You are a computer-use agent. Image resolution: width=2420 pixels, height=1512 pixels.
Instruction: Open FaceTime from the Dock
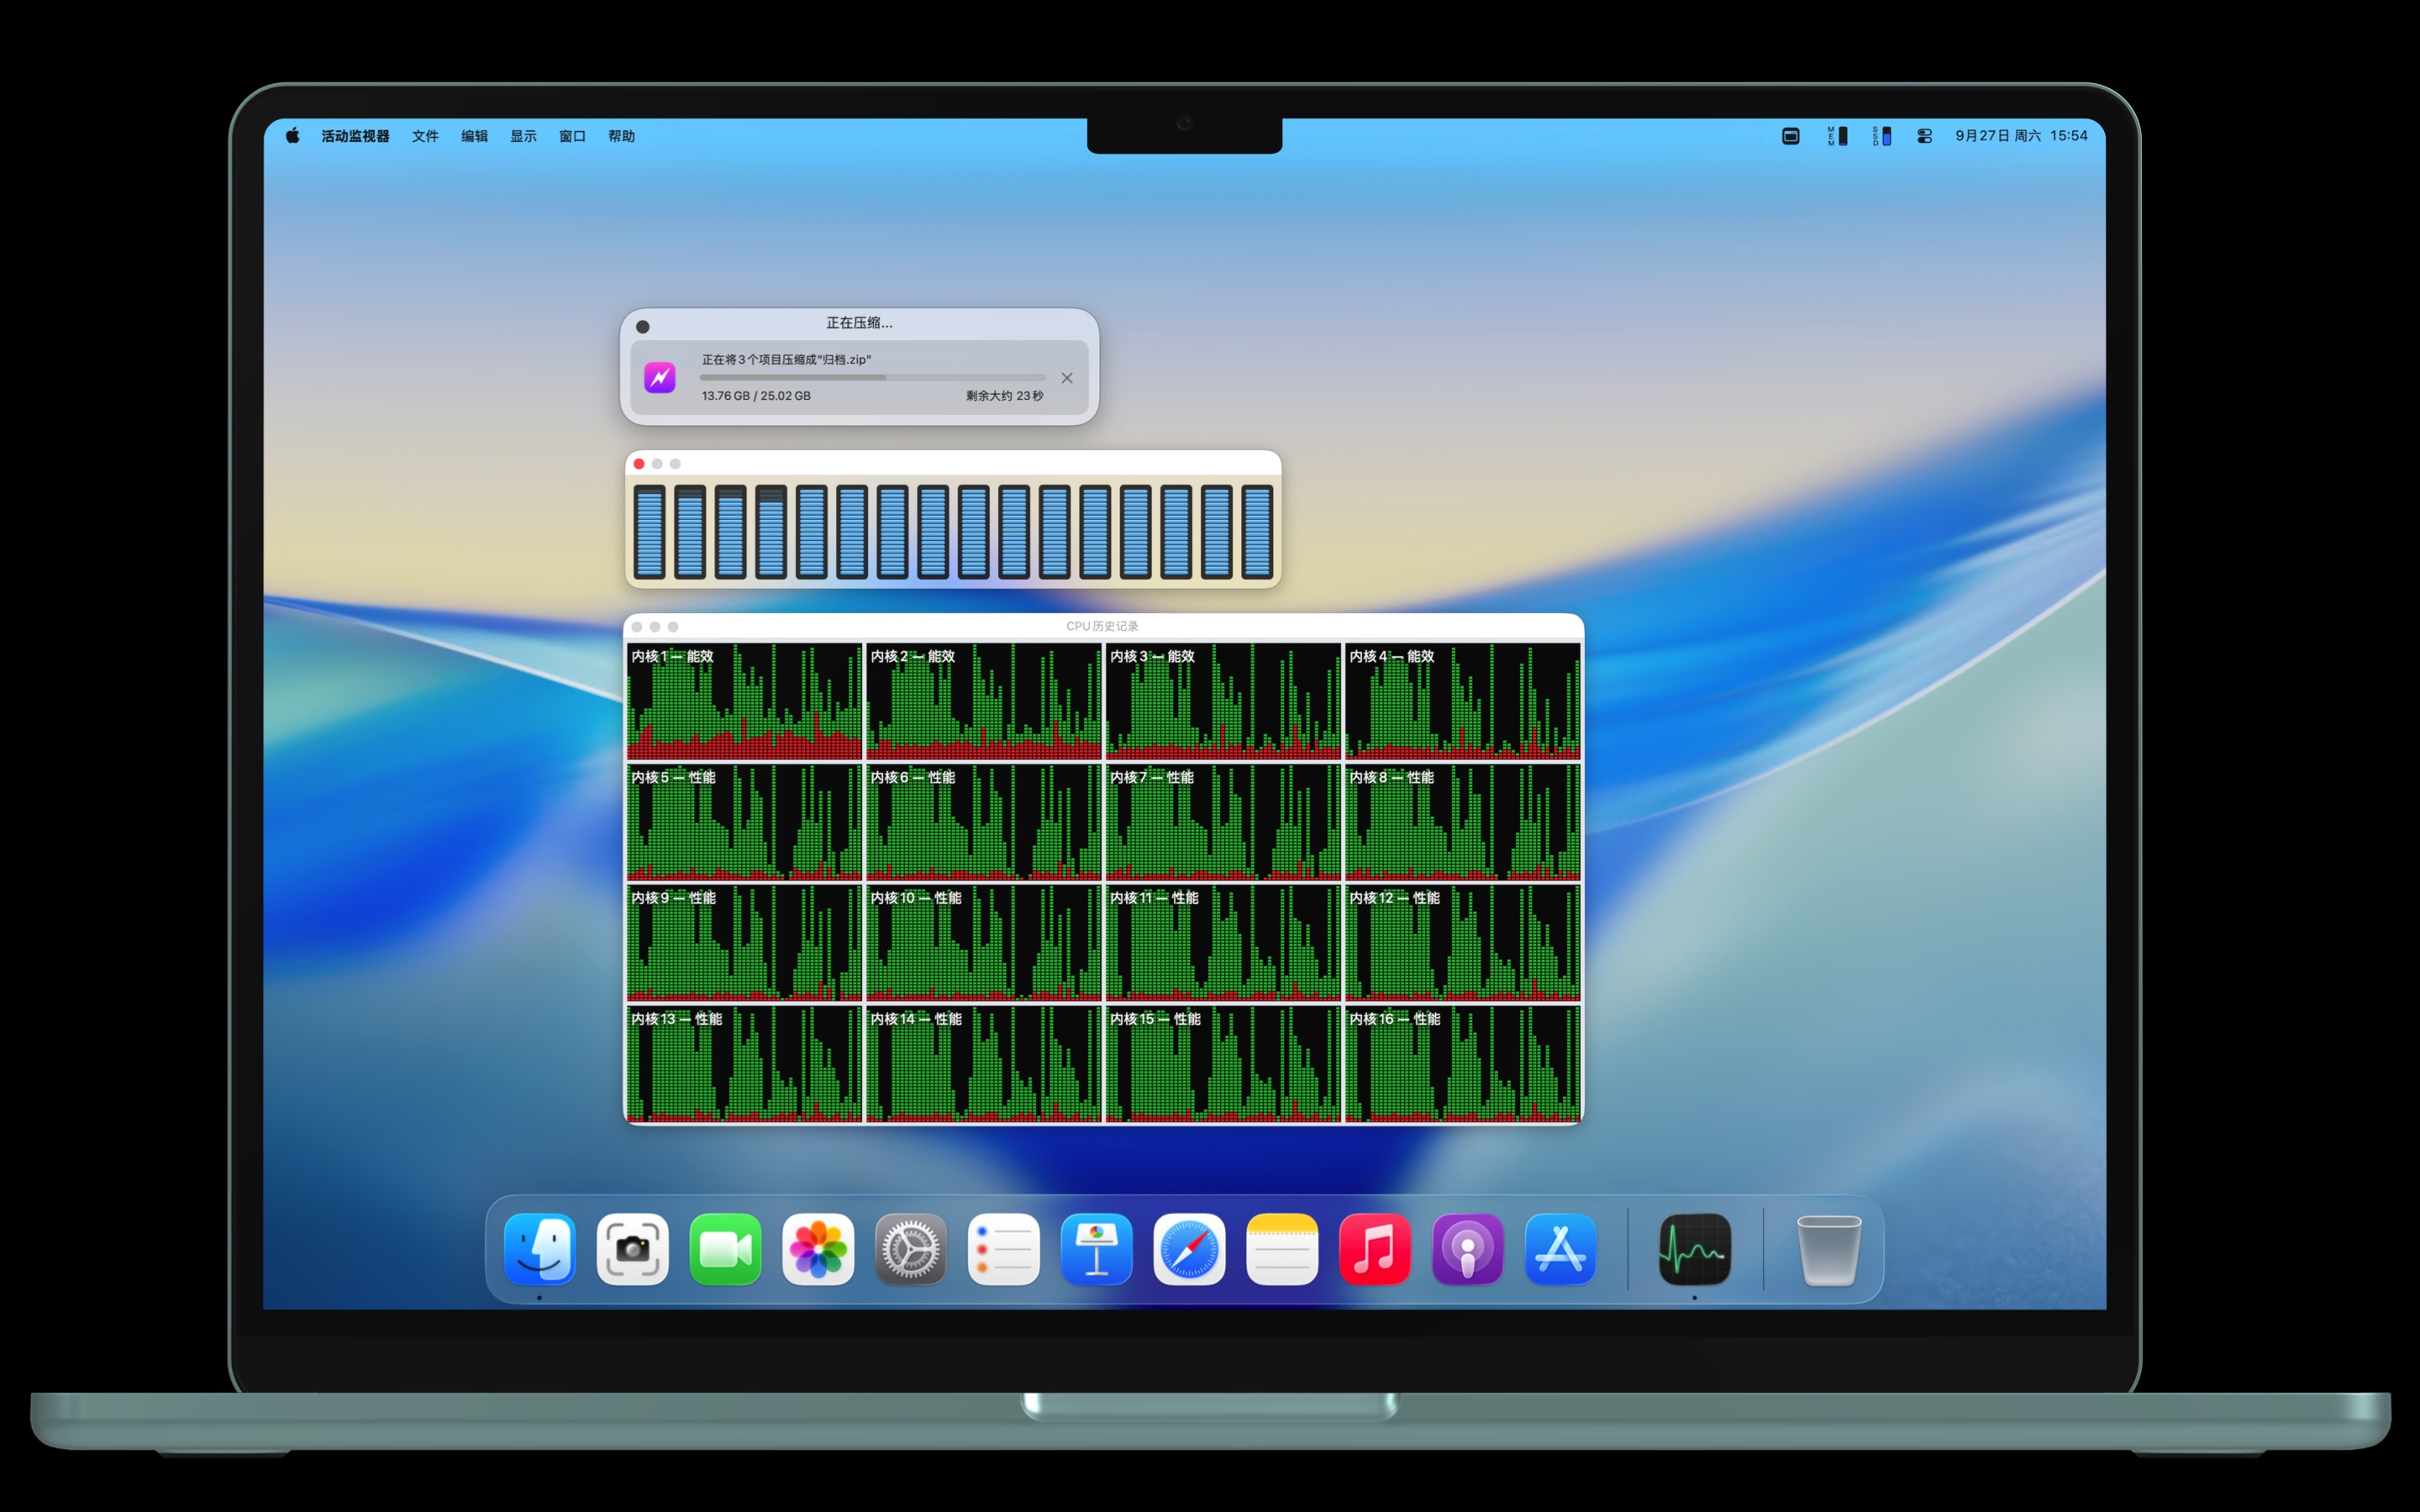[725, 1248]
